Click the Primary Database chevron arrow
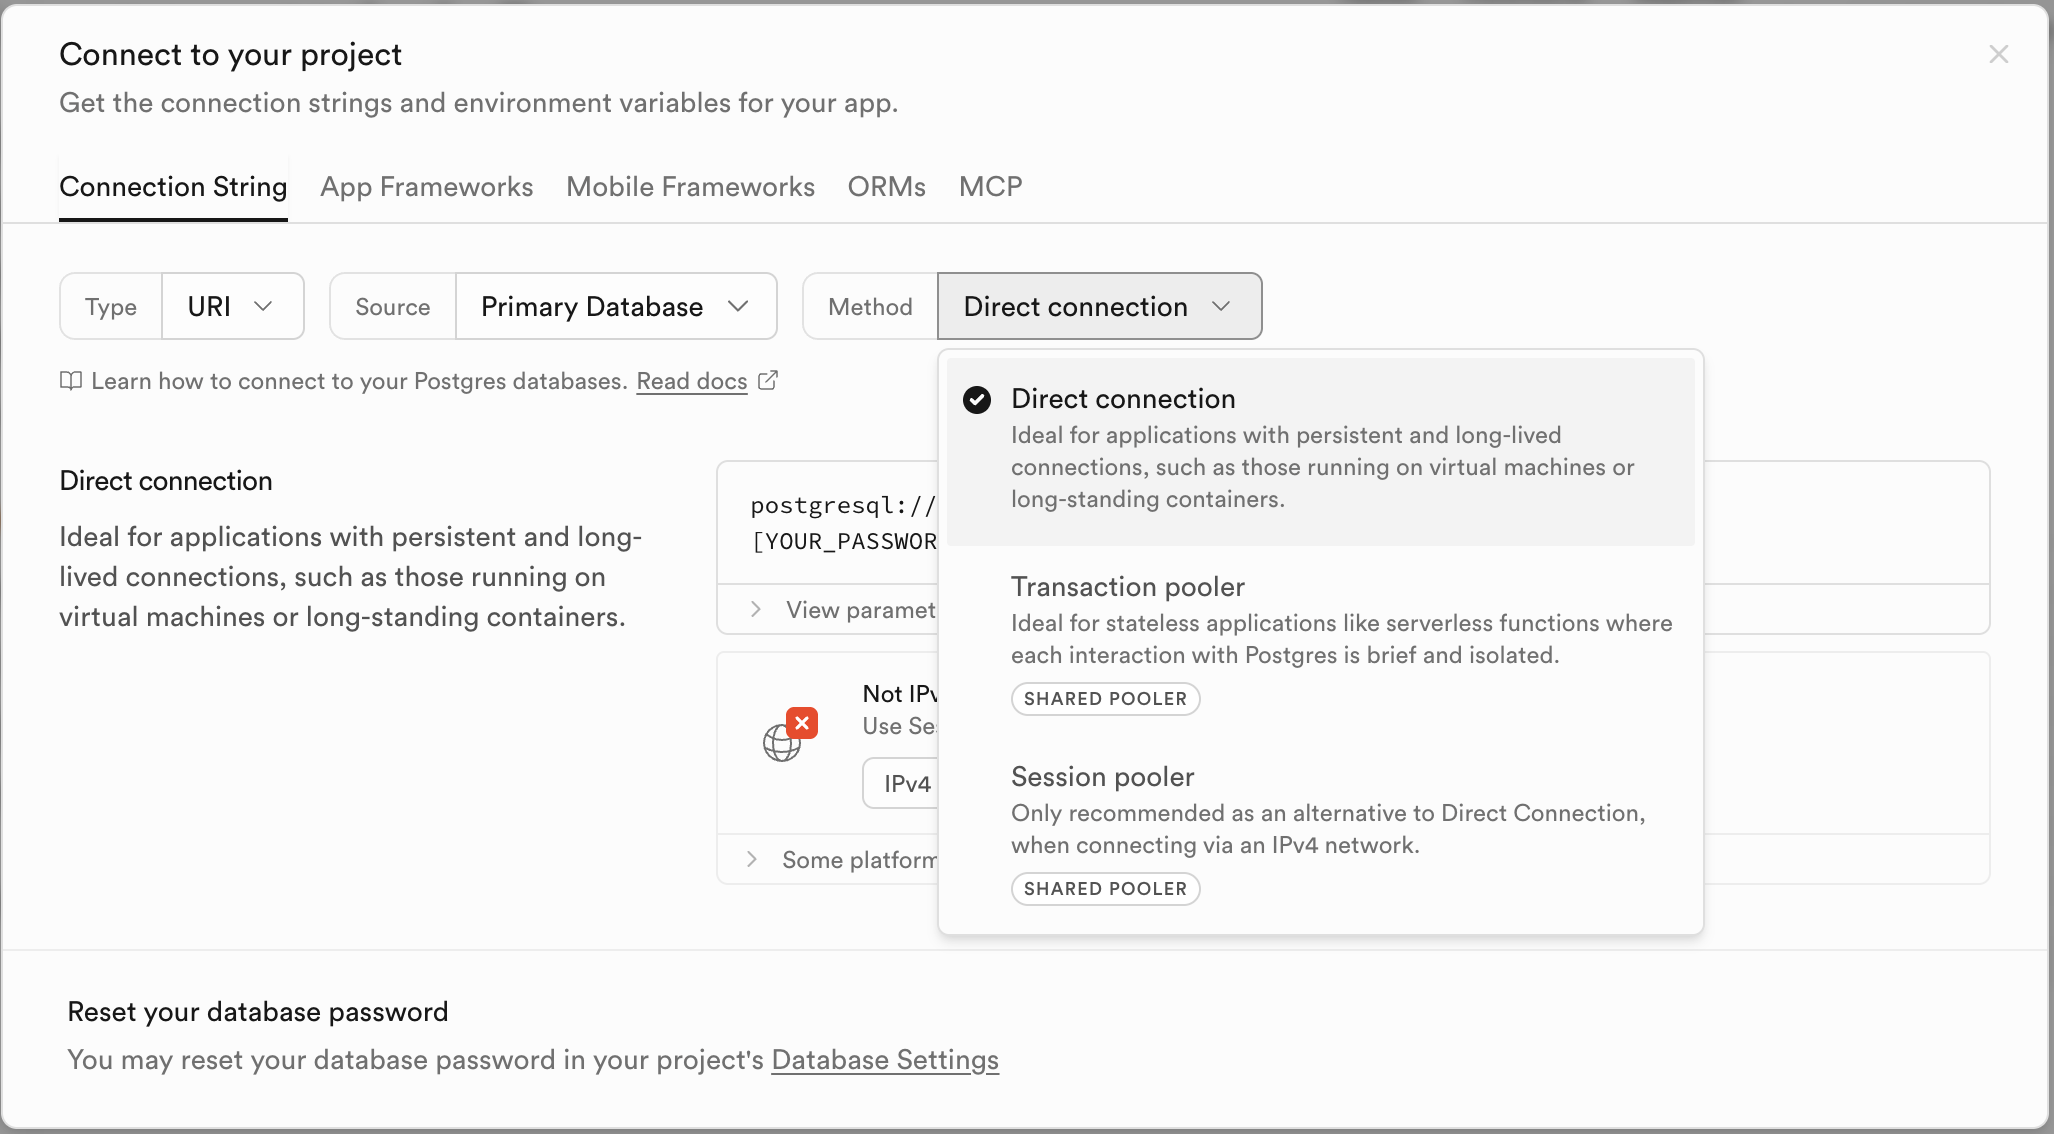Image resolution: width=2054 pixels, height=1134 pixels. click(738, 306)
